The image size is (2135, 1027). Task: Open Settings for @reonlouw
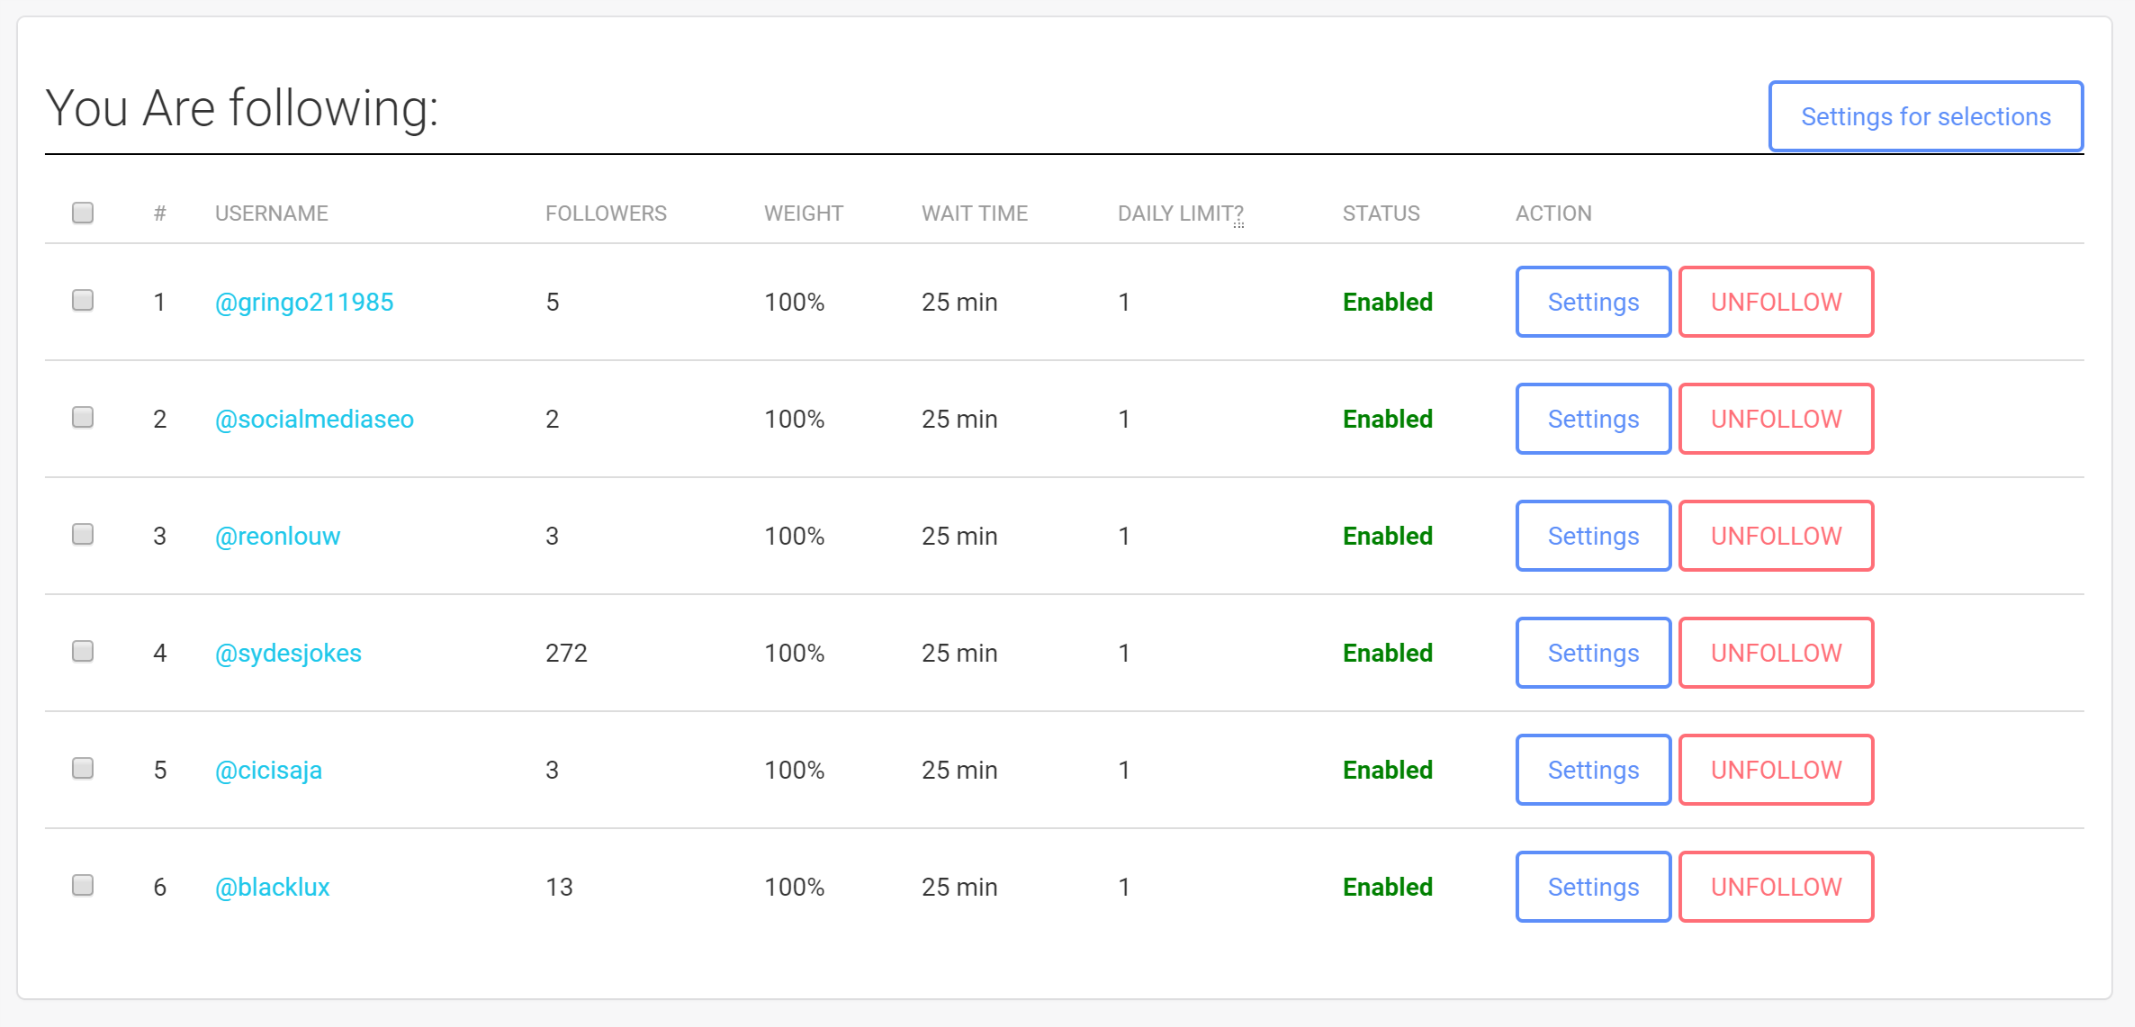pyautogui.click(x=1593, y=536)
